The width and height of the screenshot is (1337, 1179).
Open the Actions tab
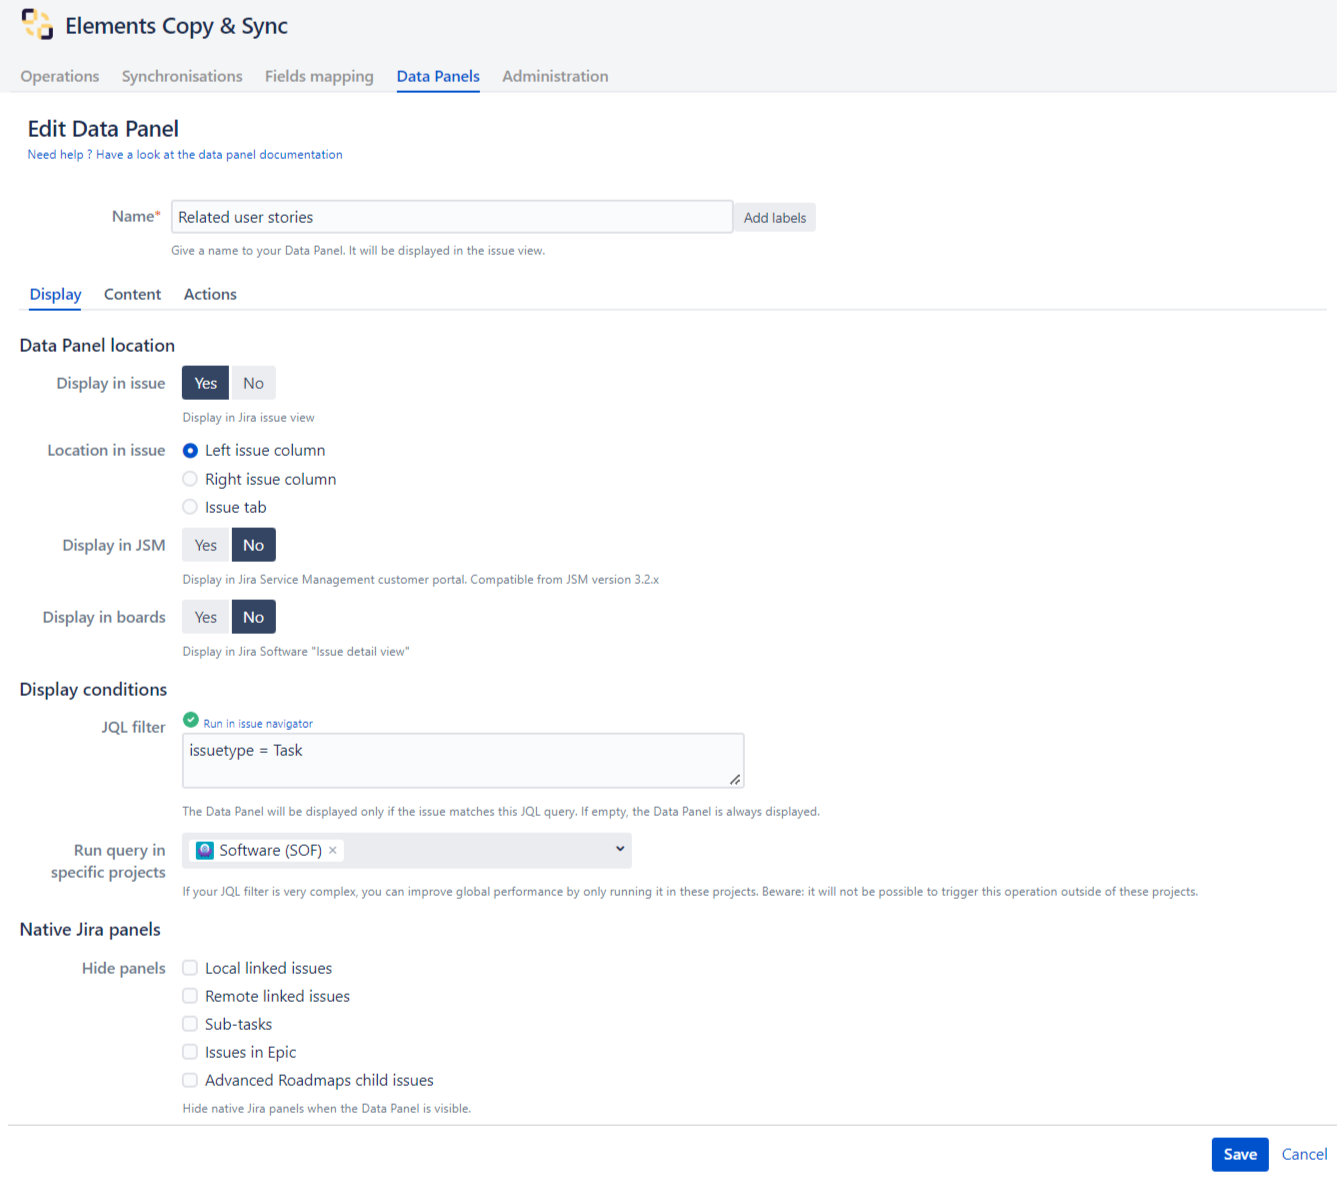210,294
